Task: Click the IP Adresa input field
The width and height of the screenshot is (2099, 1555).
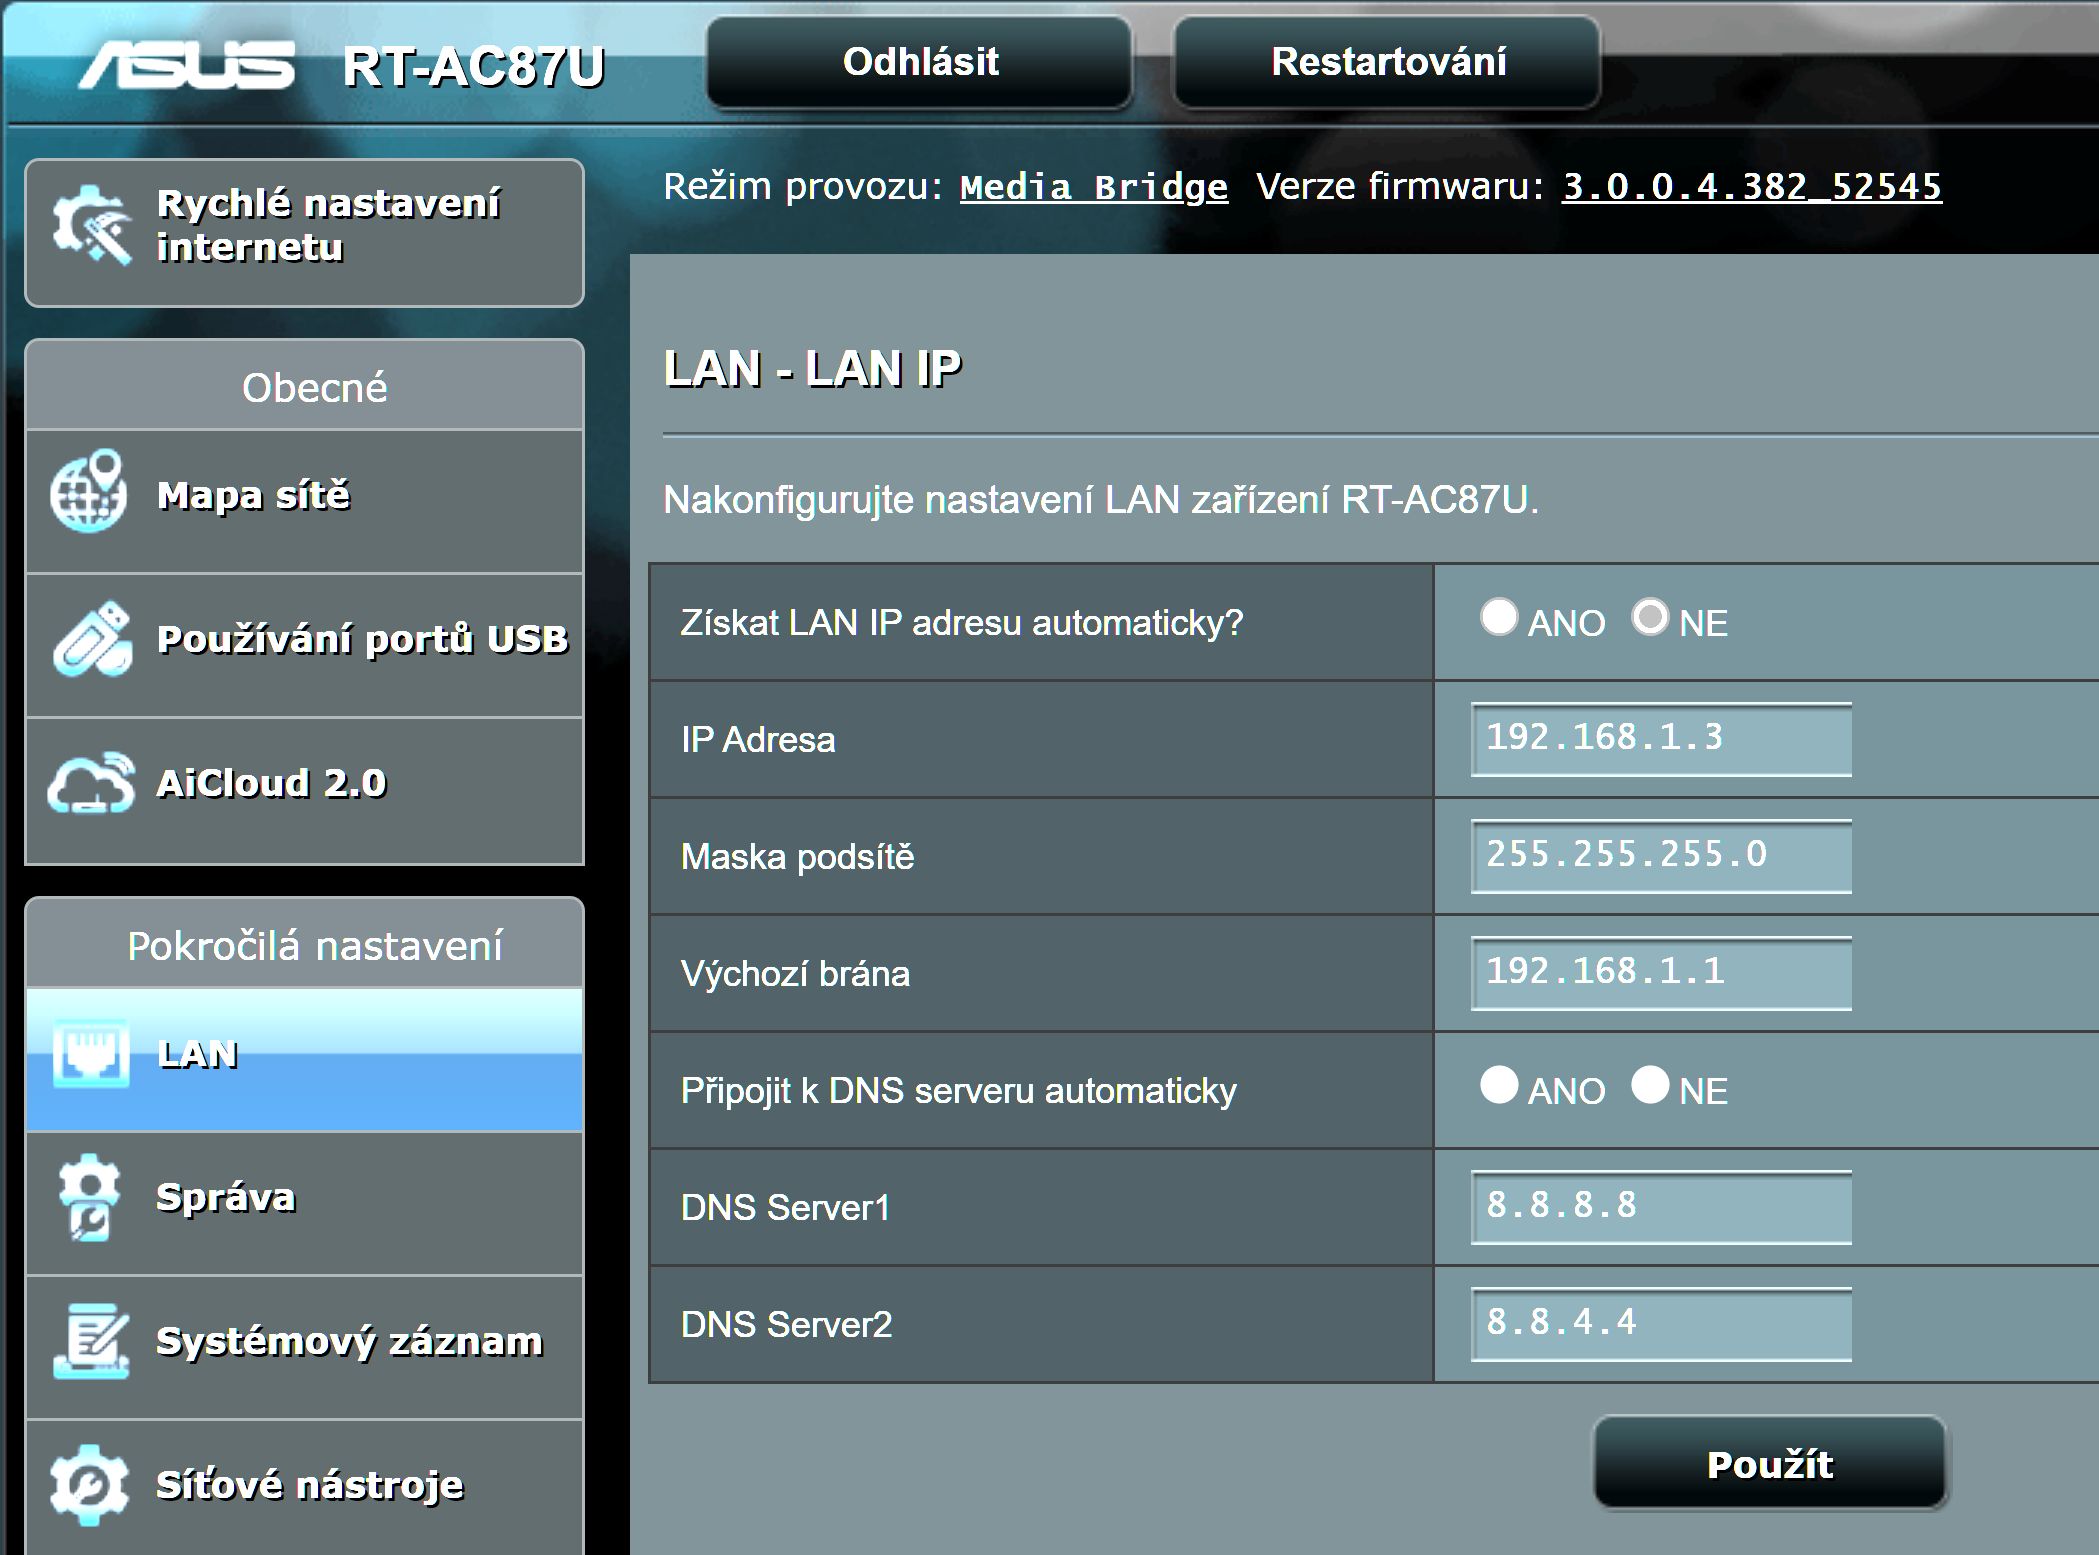Action: tap(1660, 739)
